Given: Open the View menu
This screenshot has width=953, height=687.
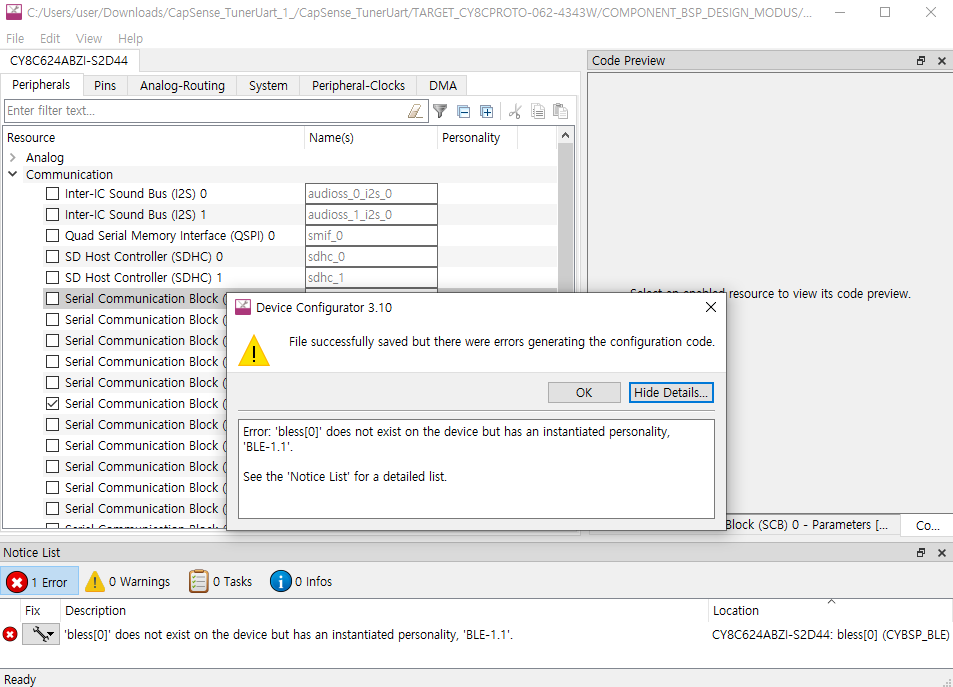Looking at the screenshot, I should point(89,38).
